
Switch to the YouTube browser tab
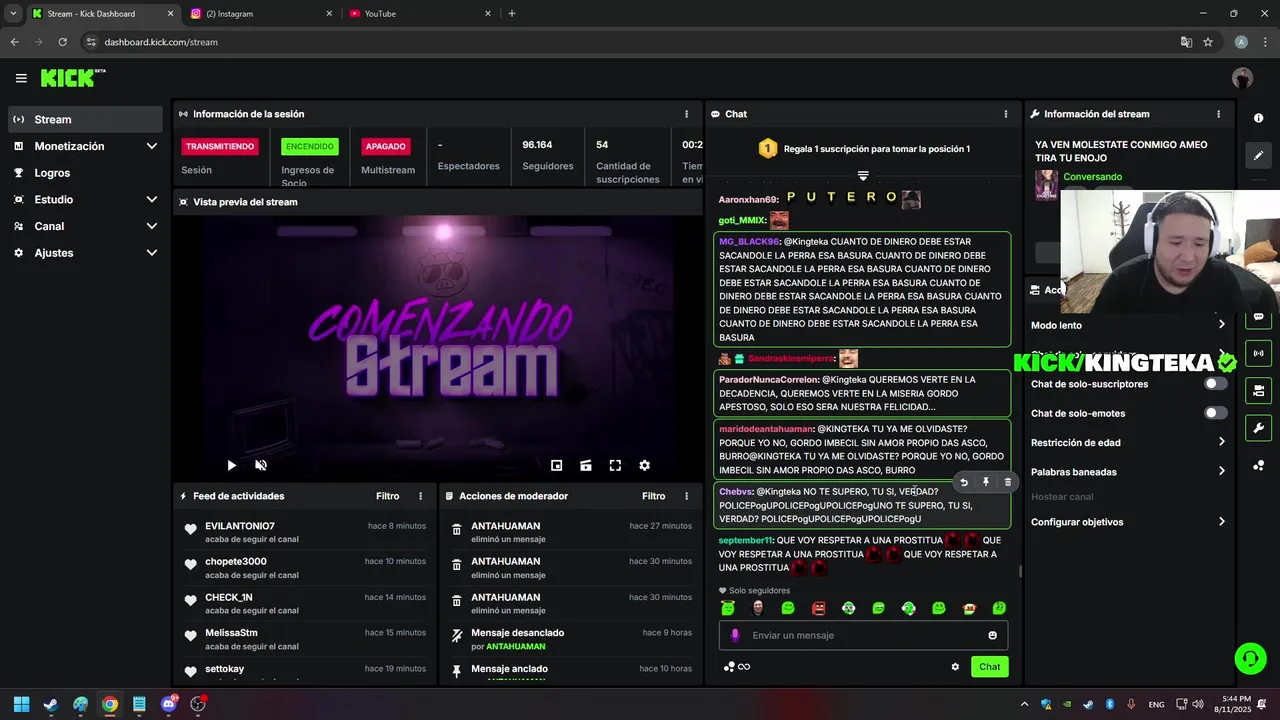[x=418, y=14]
